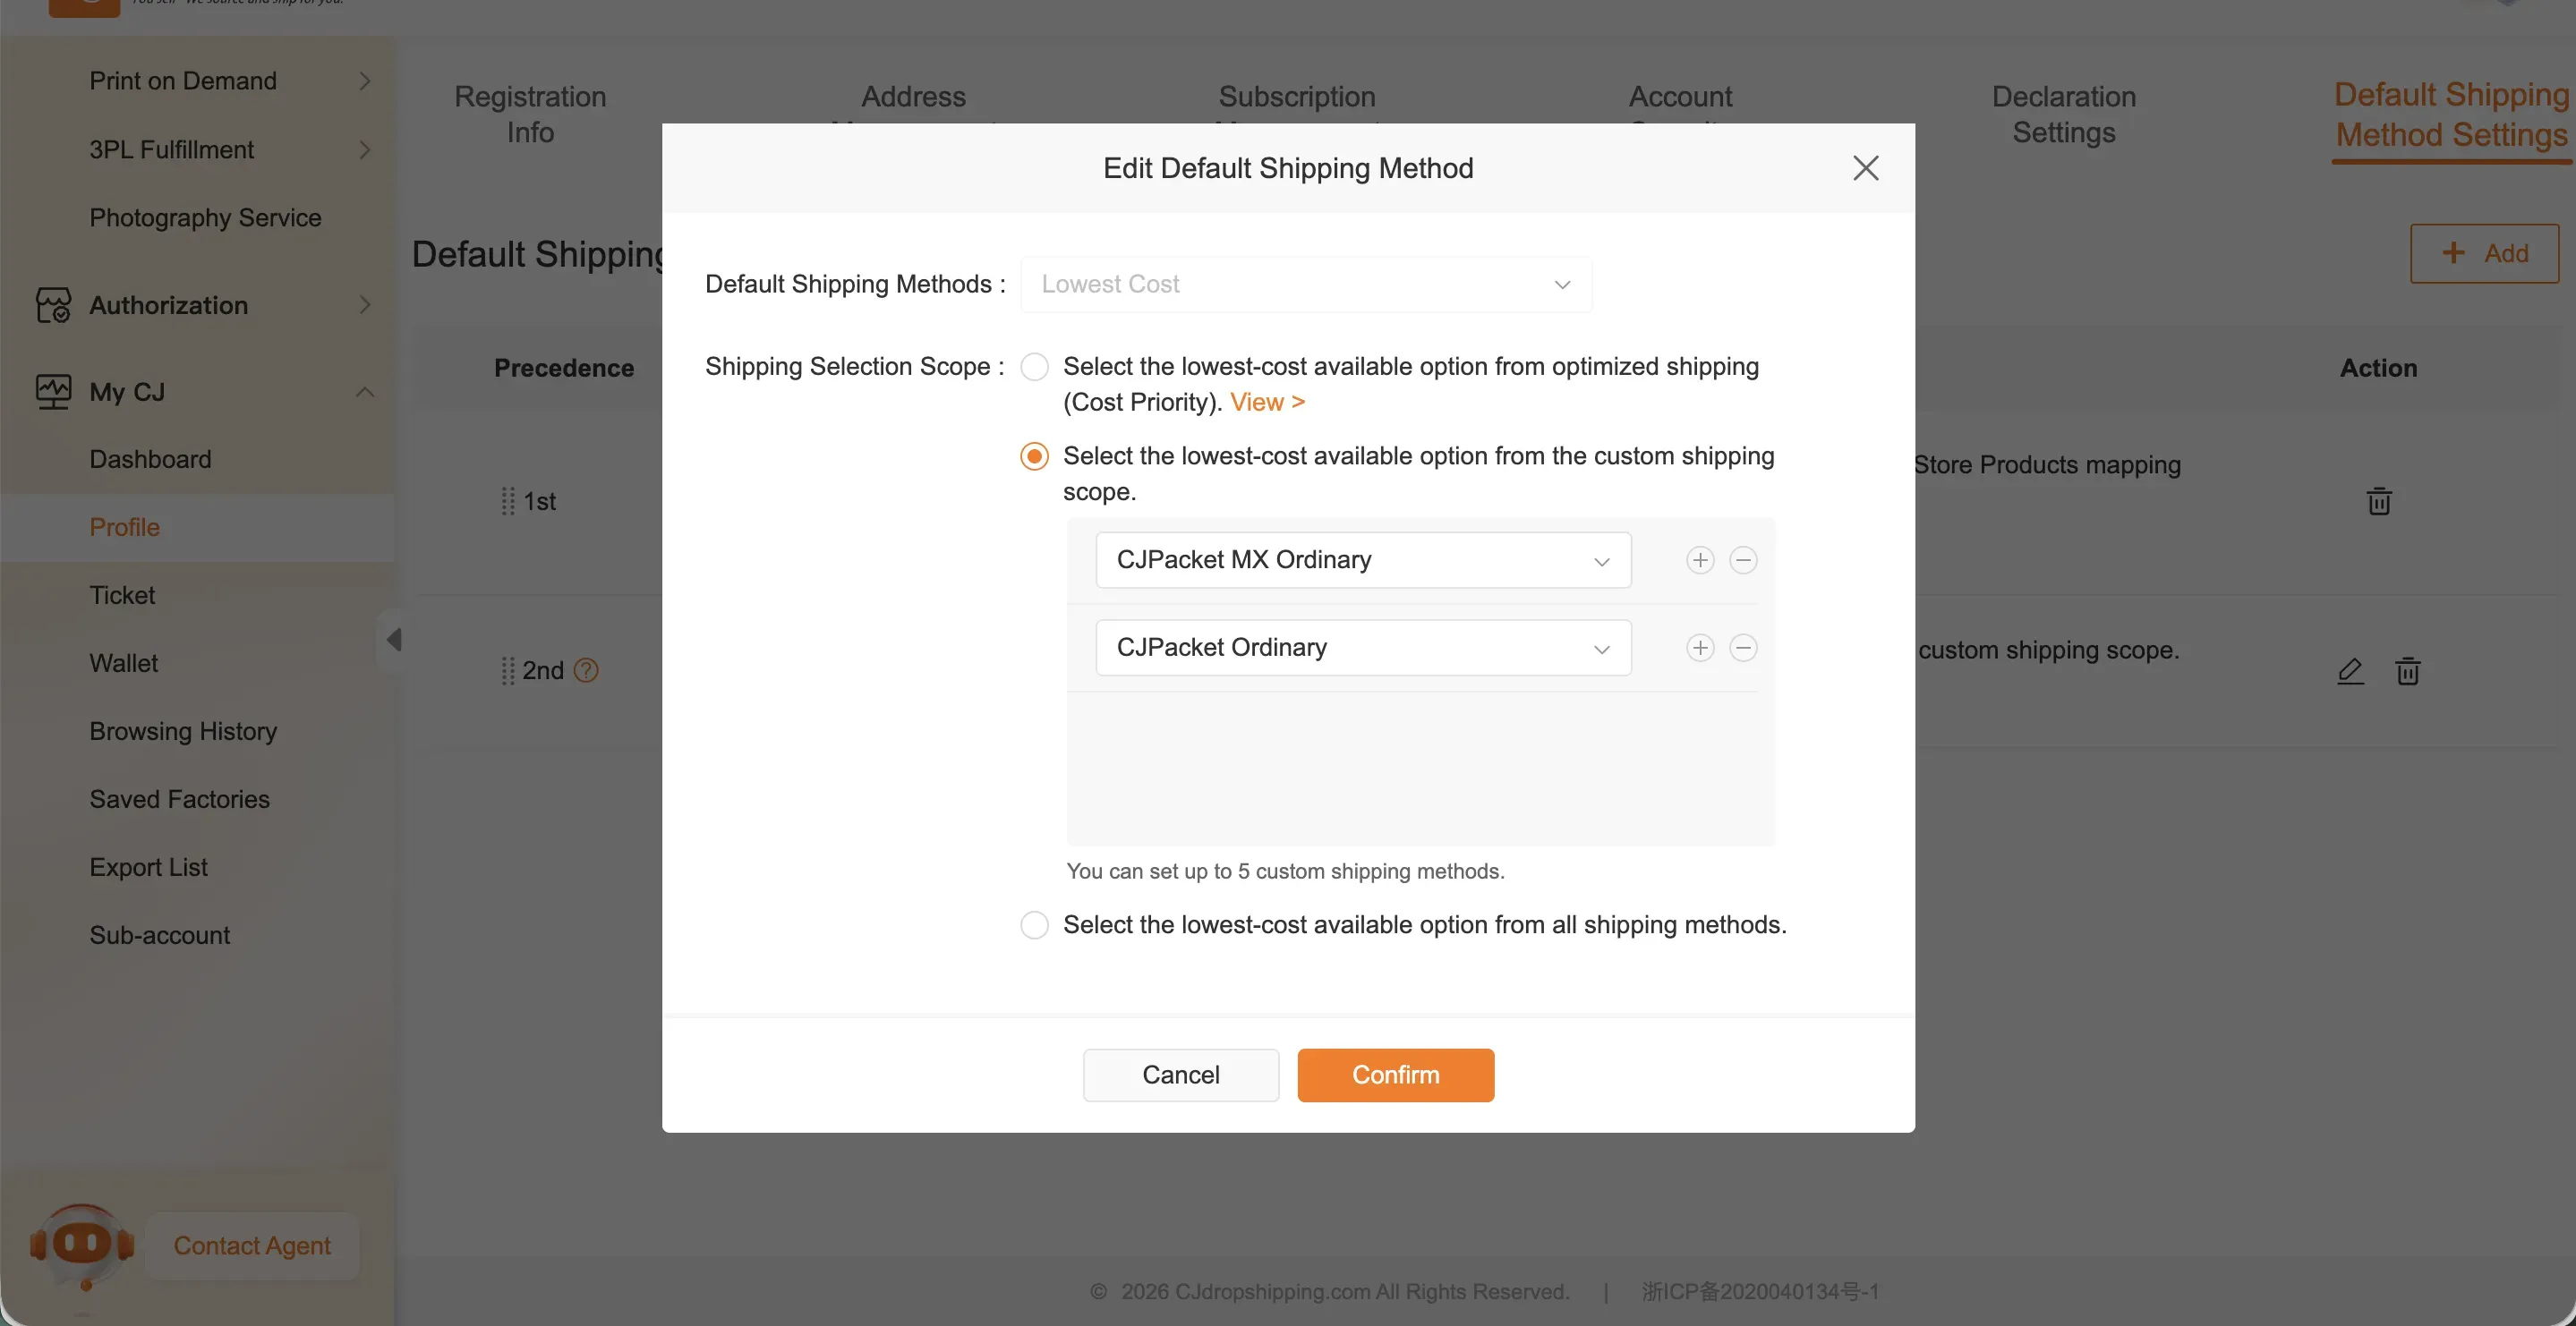
Task: Open CJPacket Ordinary dropdown
Action: pyautogui.click(x=1363, y=648)
